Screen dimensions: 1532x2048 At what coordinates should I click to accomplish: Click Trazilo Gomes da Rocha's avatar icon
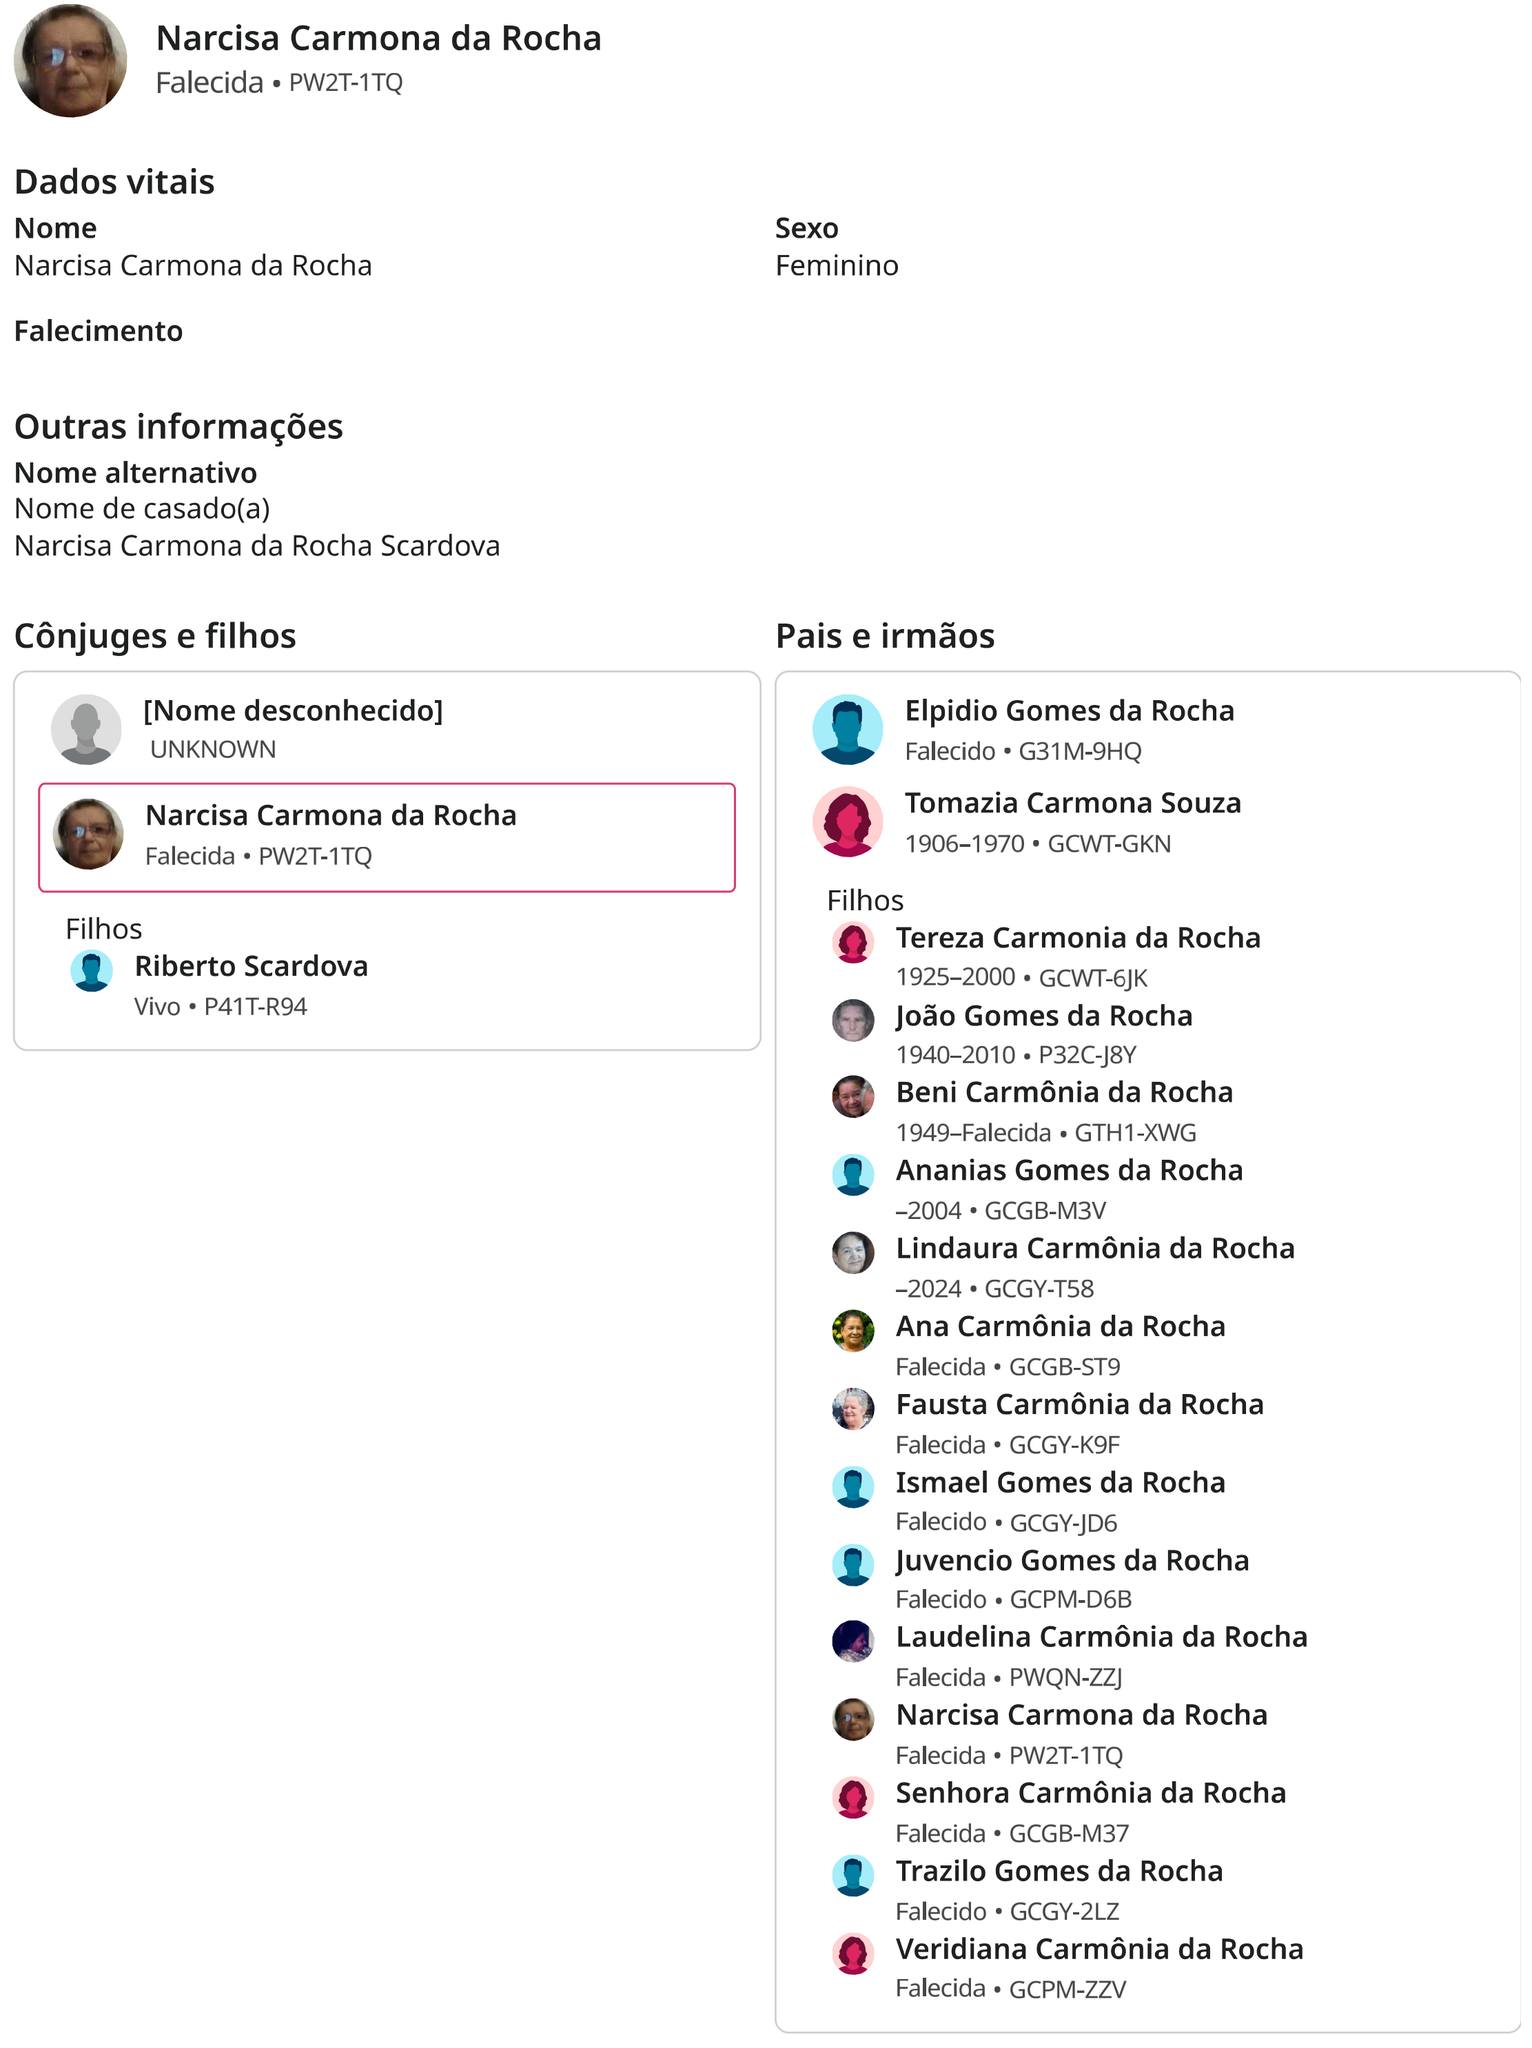853,1875
